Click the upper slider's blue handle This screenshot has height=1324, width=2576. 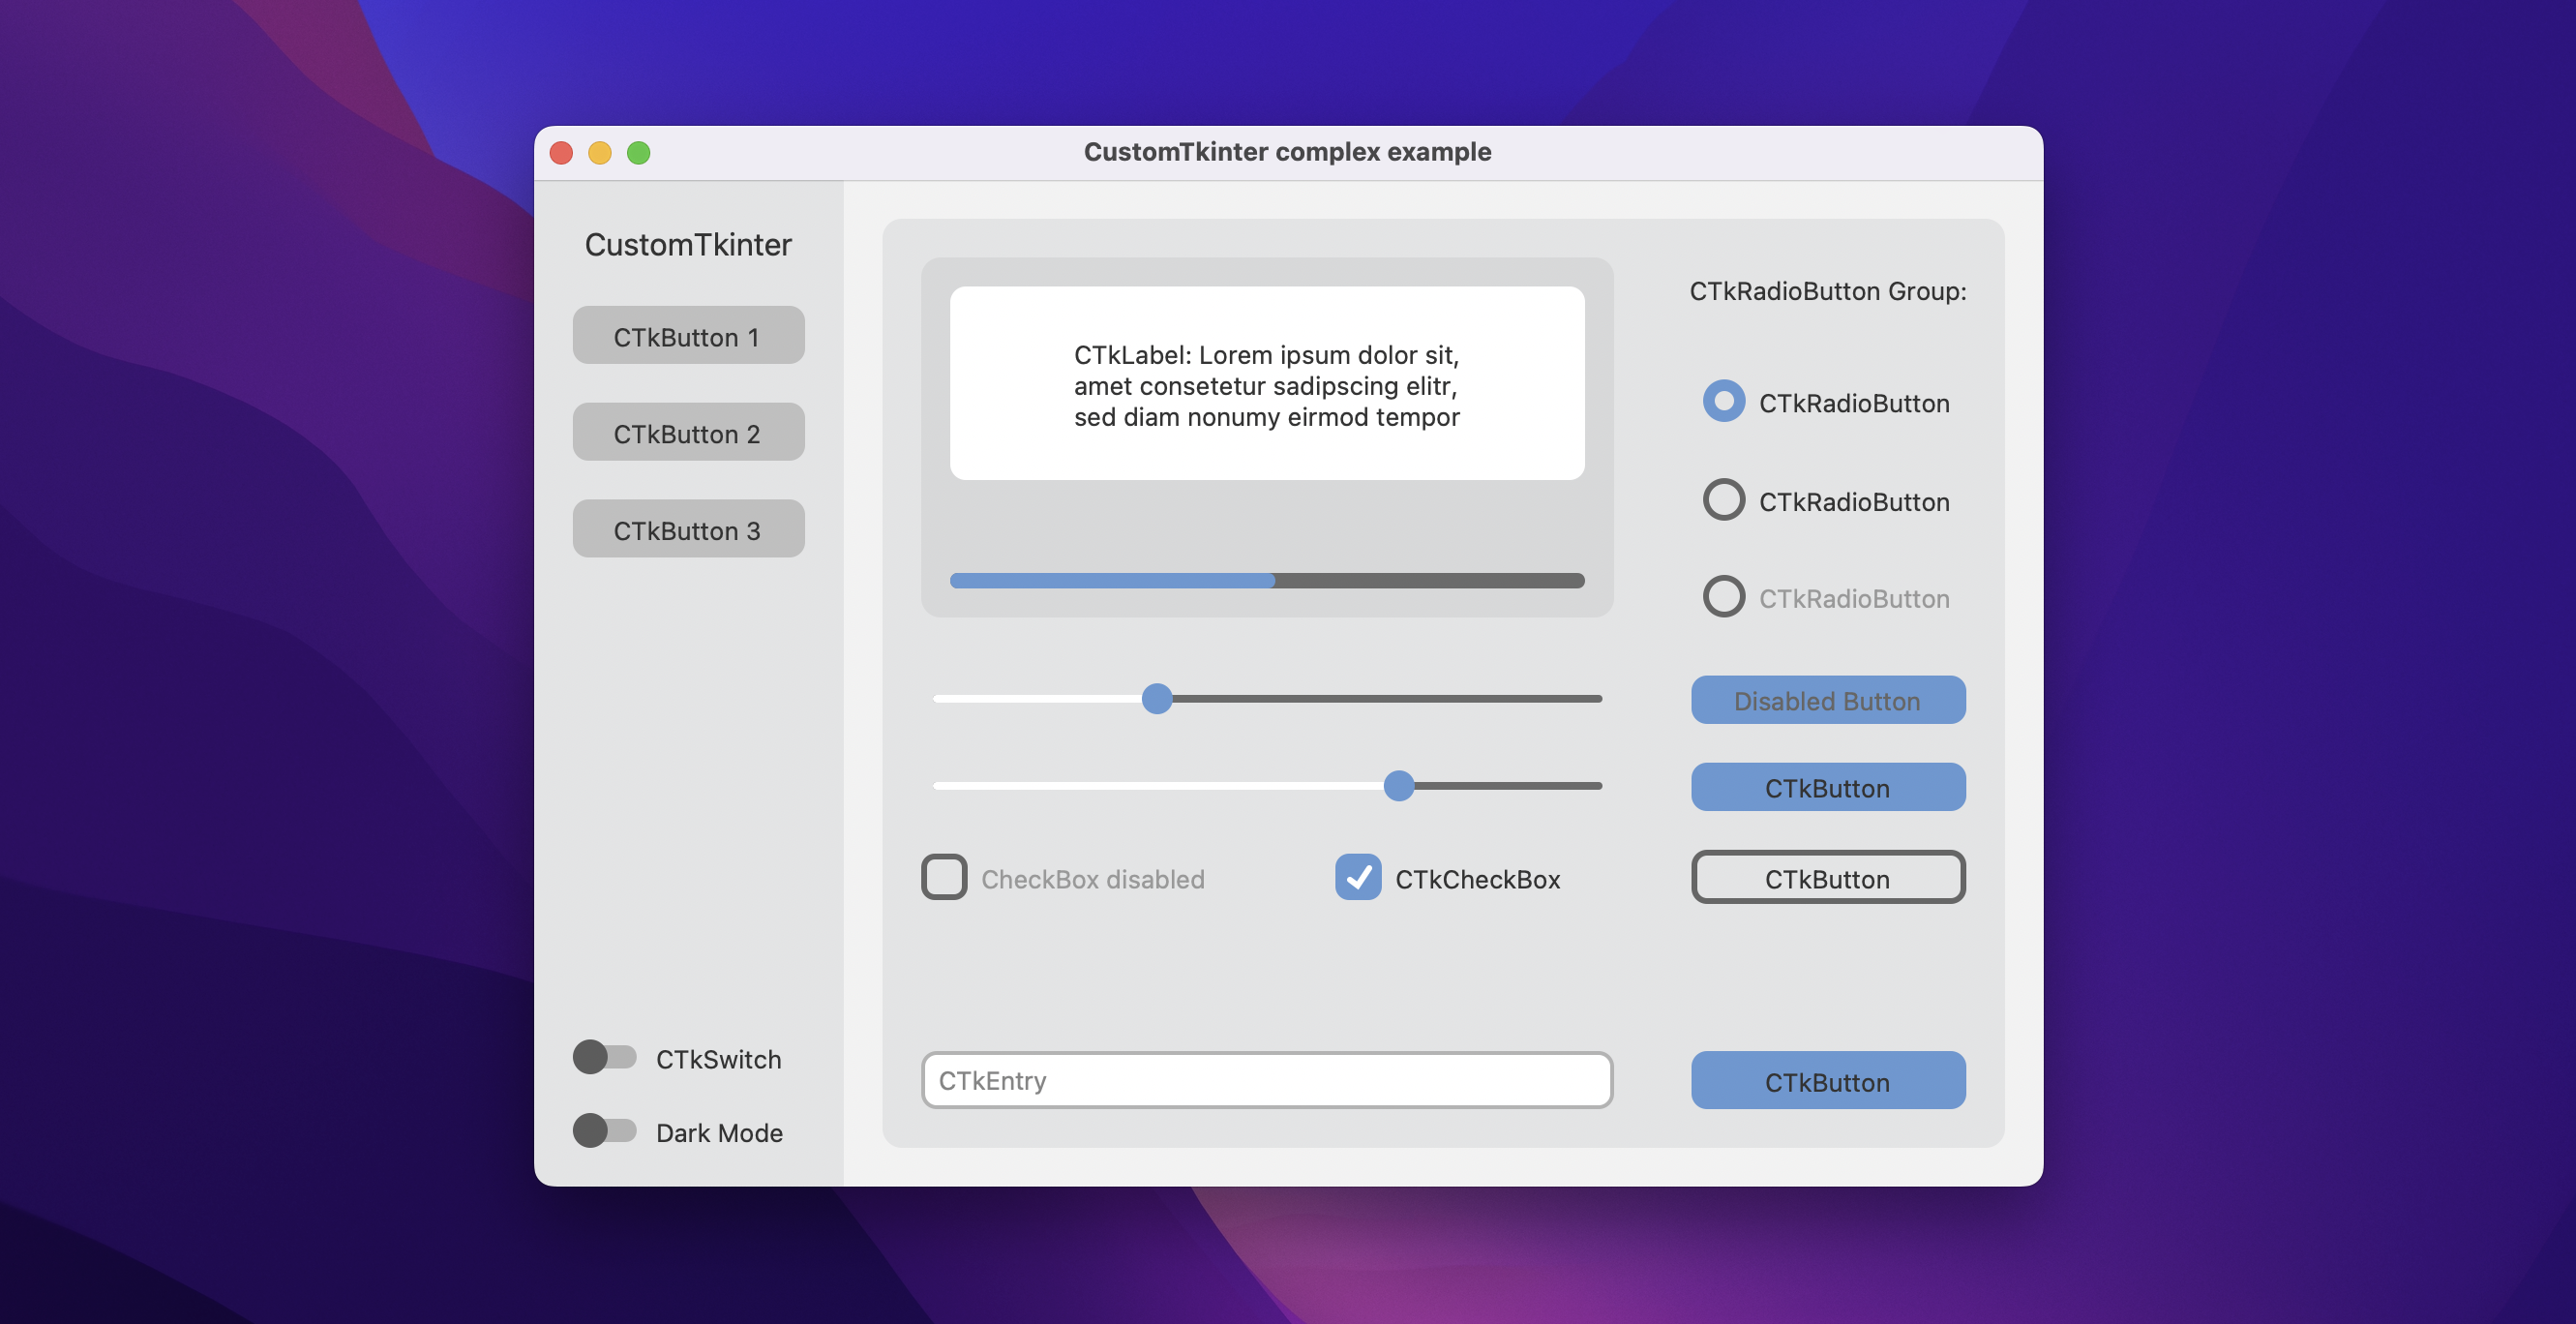tap(1156, 698)
